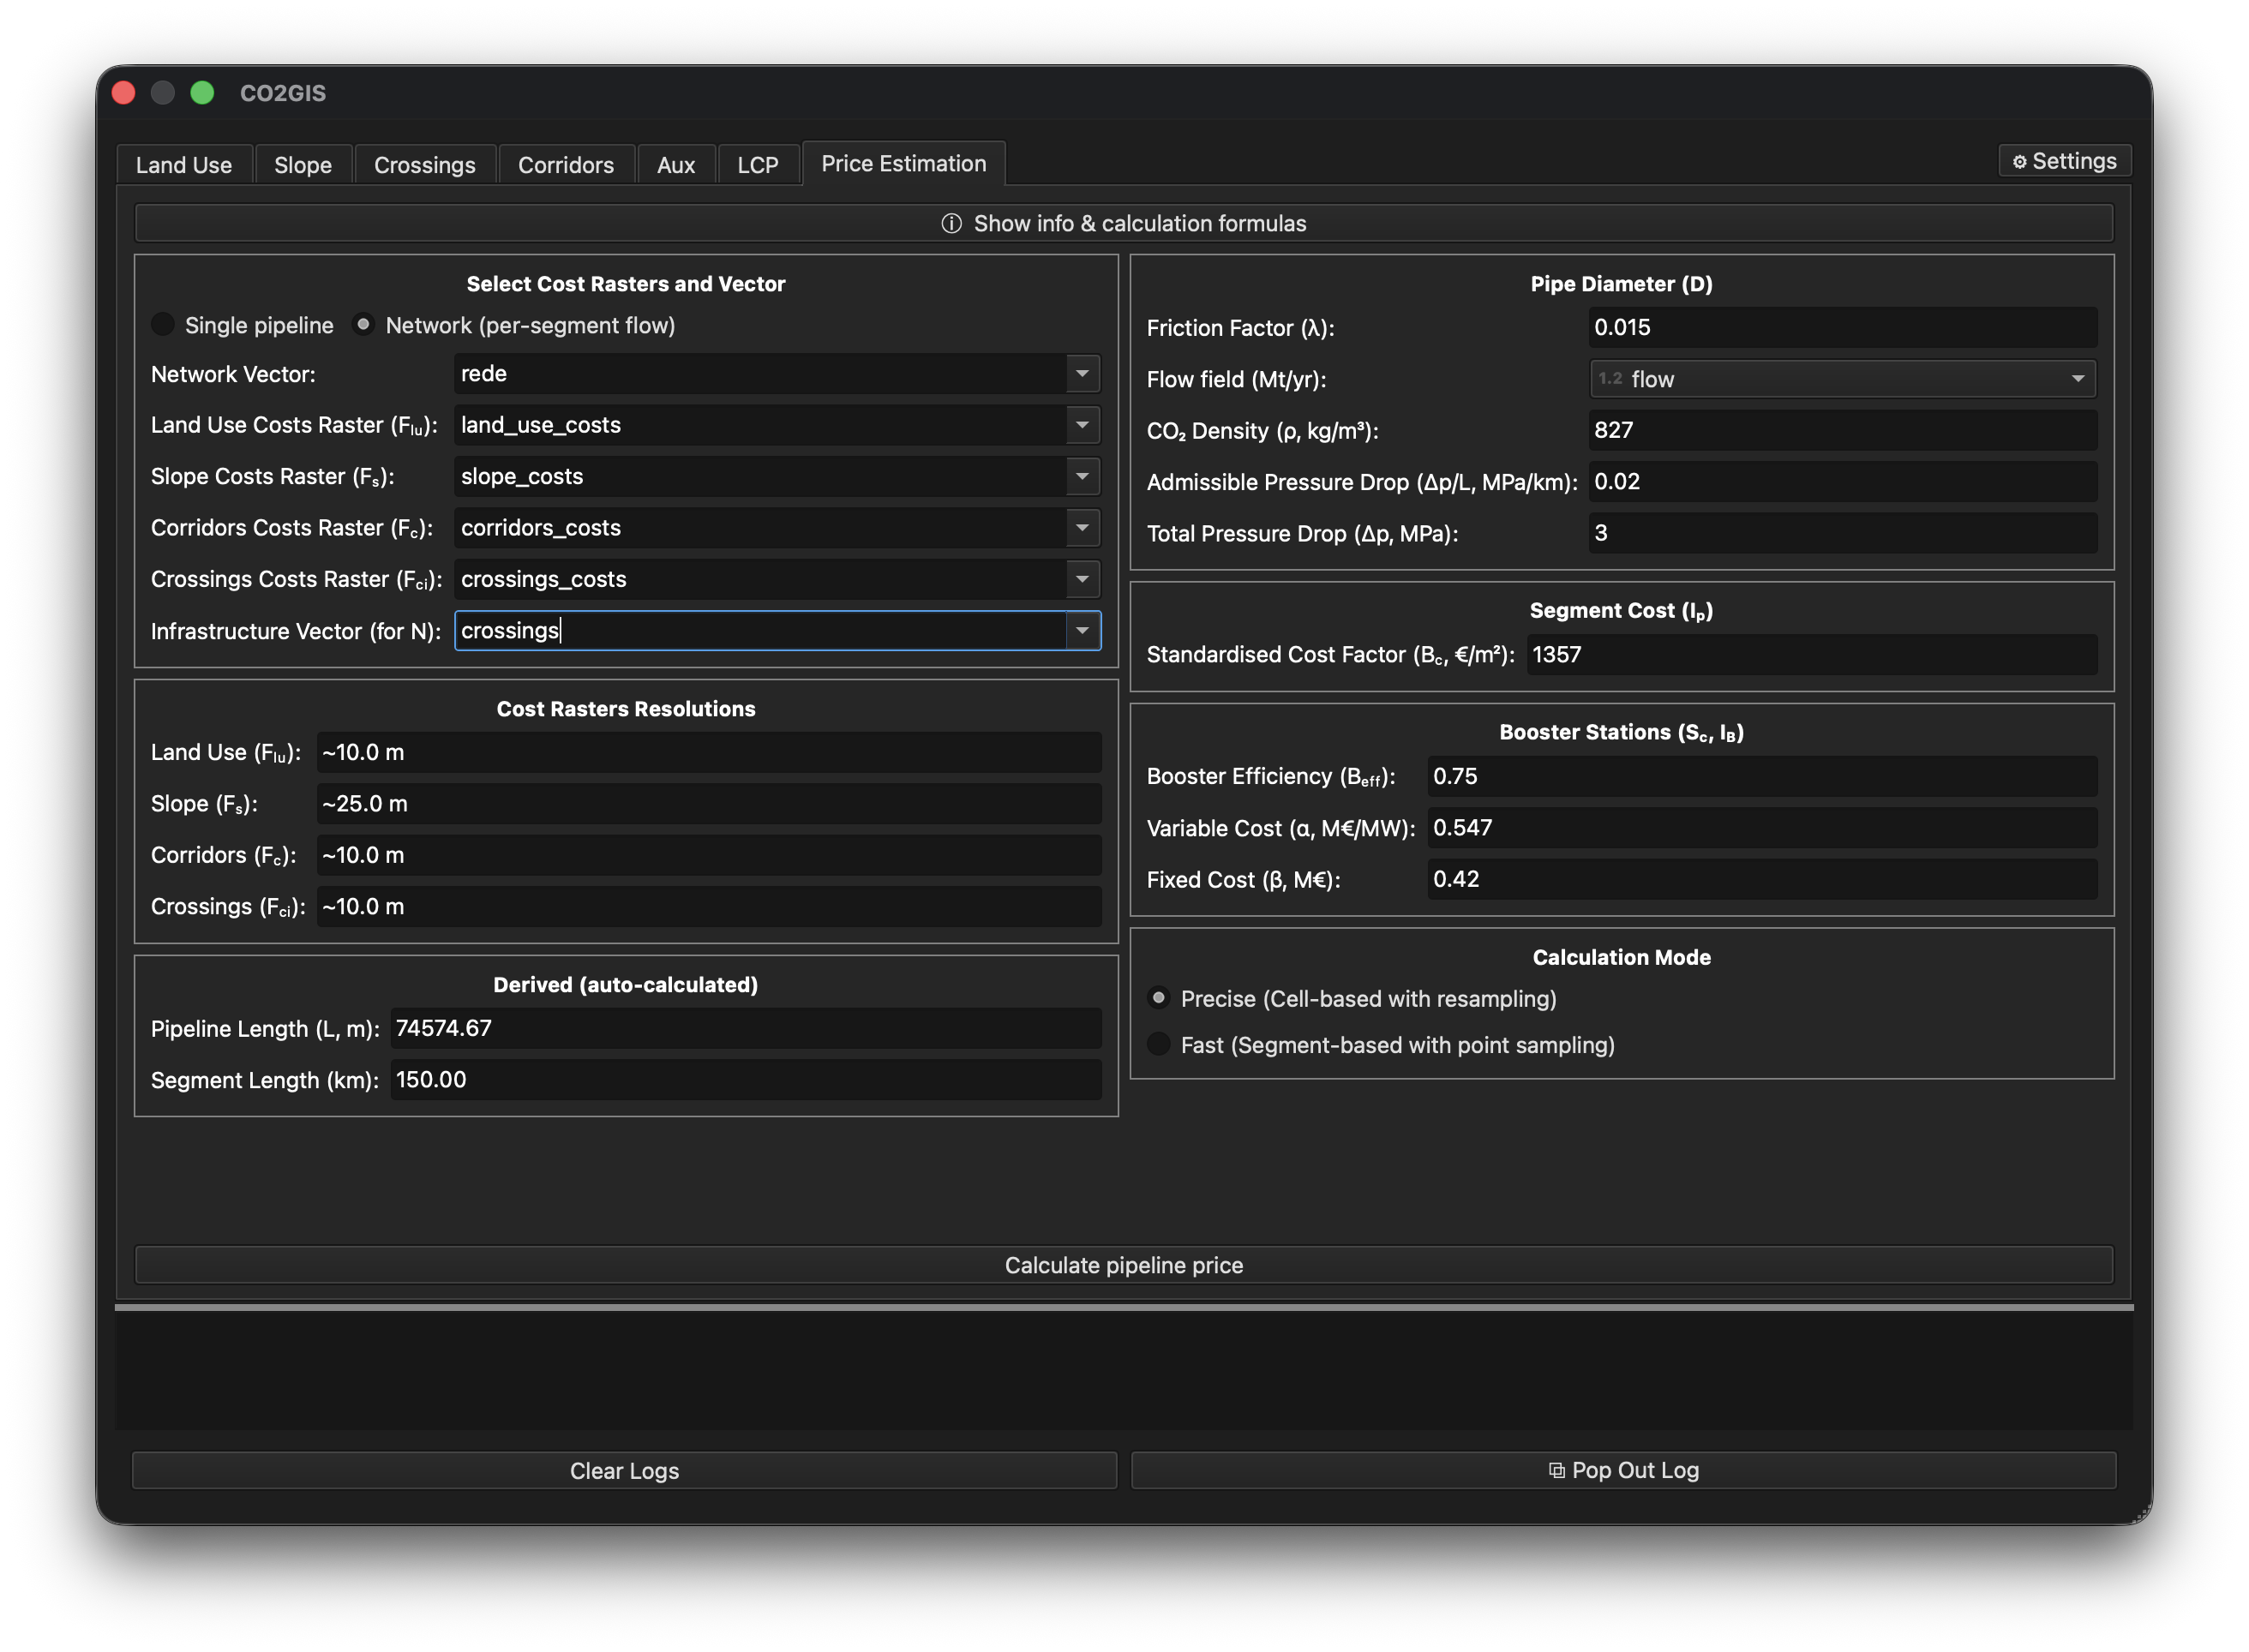
Task: Click the Slope resolution ~25.0 m field
Action: tap(709, 803)
